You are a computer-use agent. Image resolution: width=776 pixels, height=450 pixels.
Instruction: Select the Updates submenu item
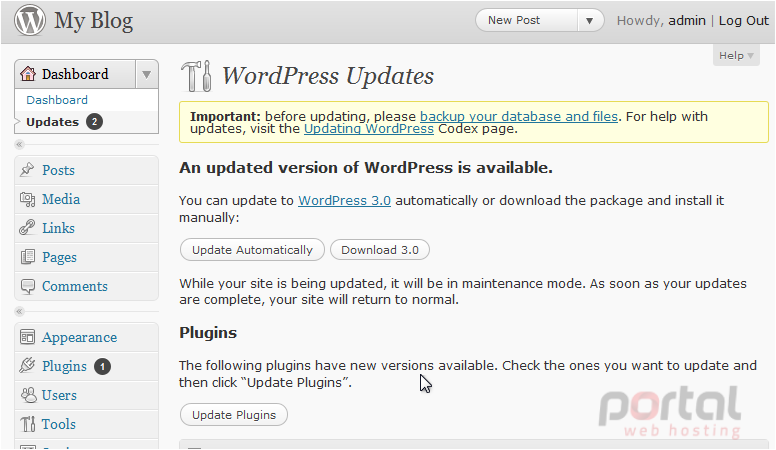52,122
